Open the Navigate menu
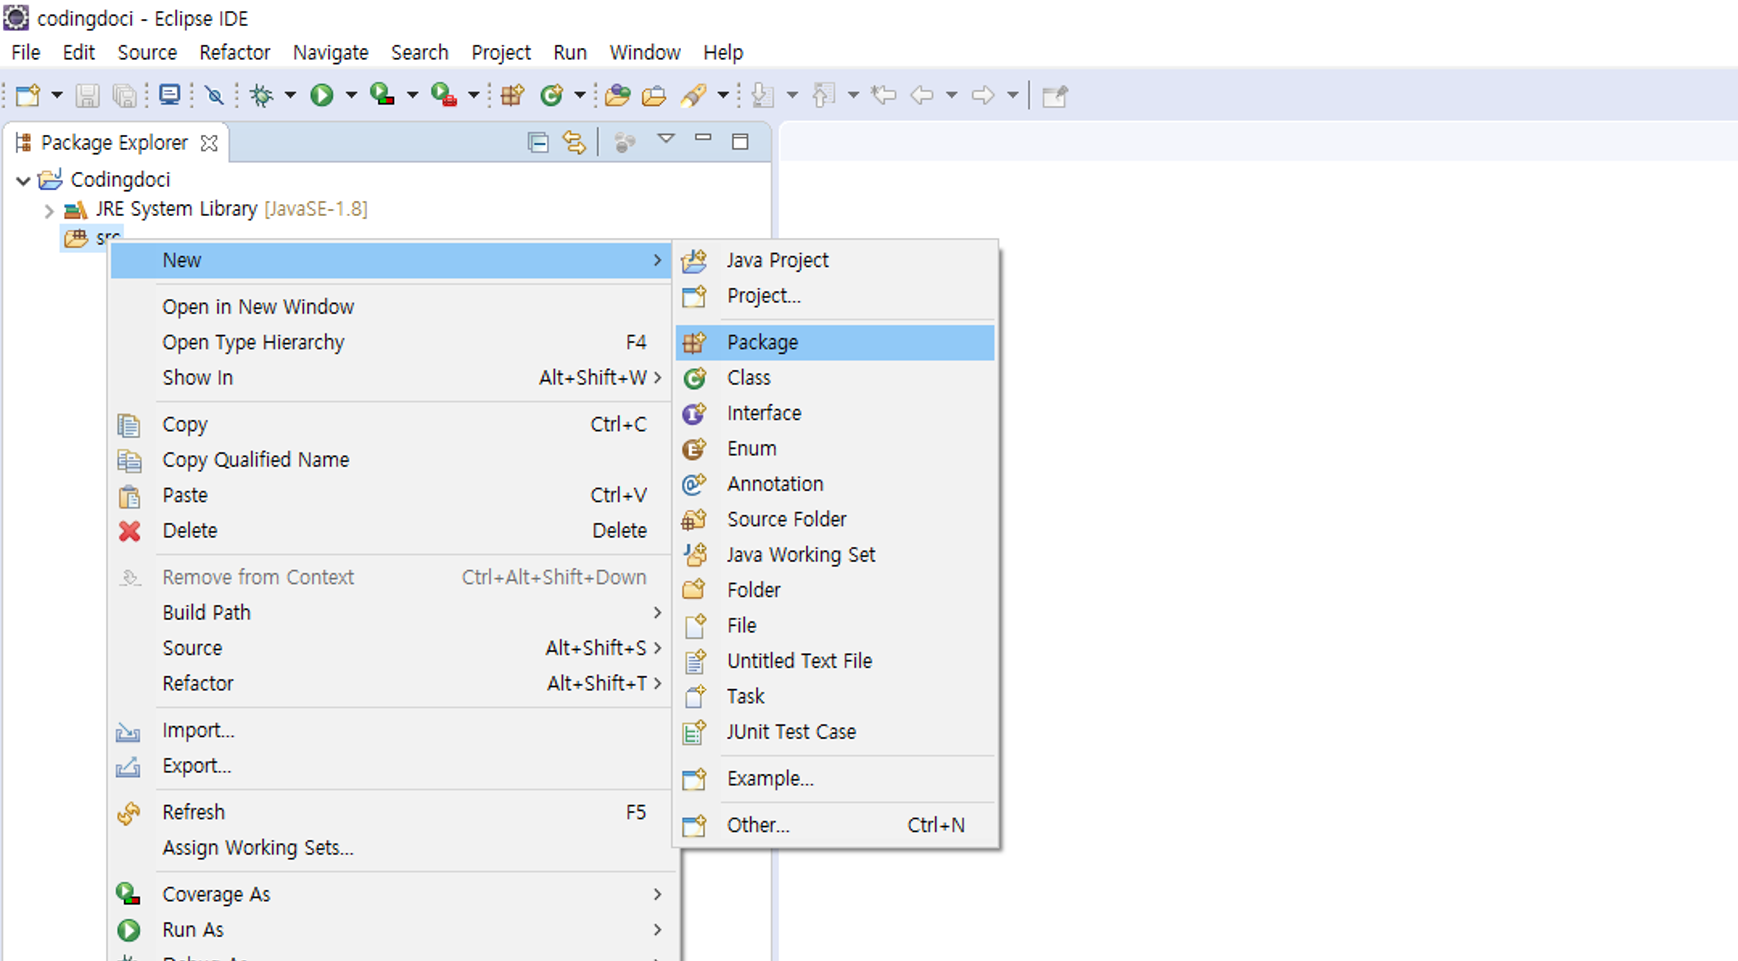Viewport: 1738px width, 961px height. (330, 52)
